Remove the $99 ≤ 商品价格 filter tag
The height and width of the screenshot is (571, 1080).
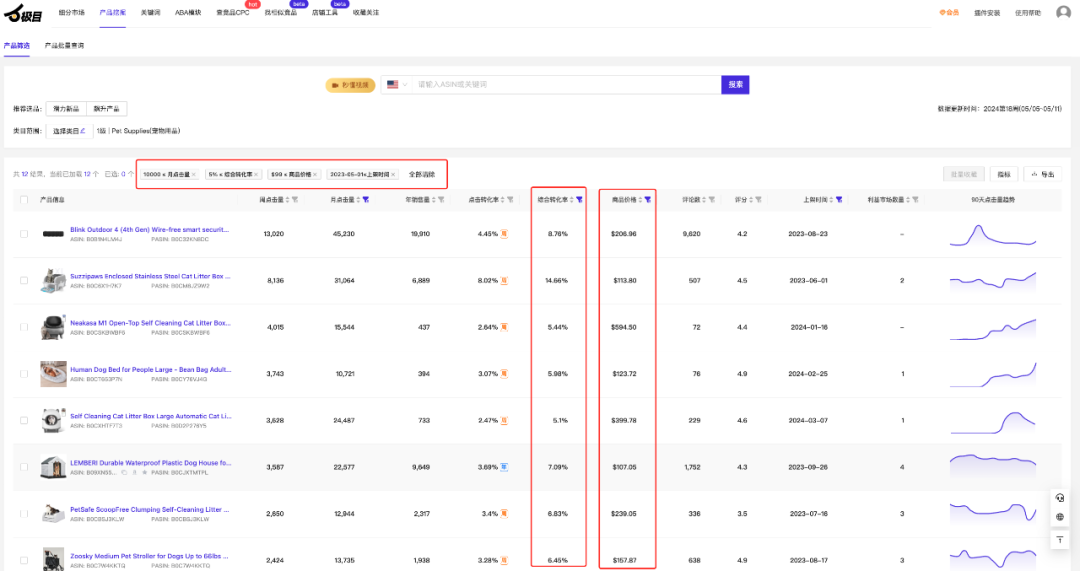316,174
